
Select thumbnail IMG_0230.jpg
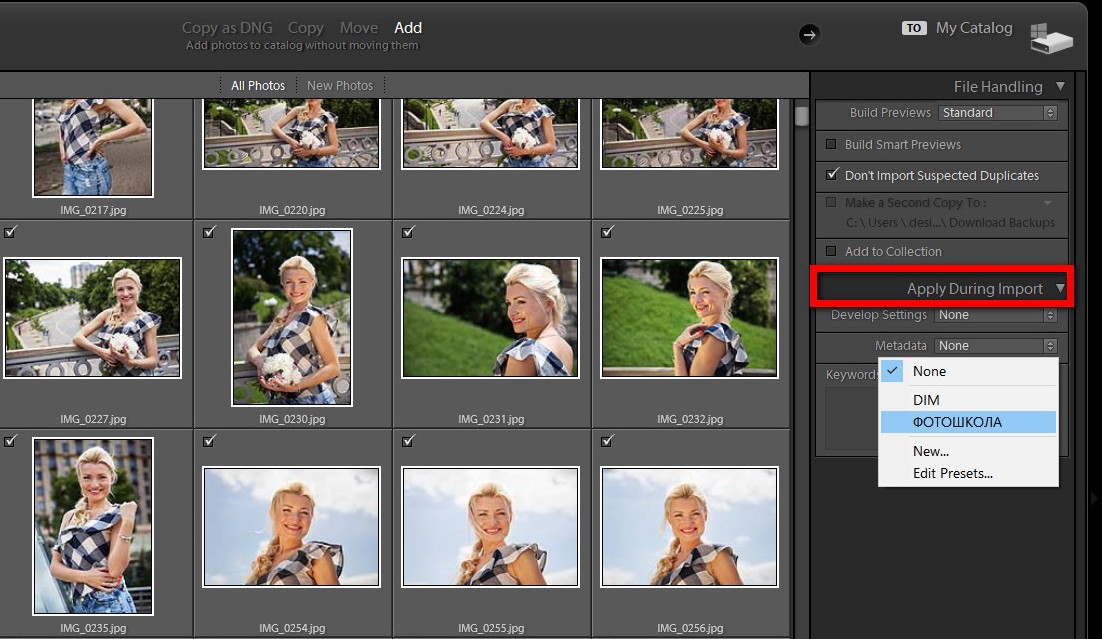(292, 317)
